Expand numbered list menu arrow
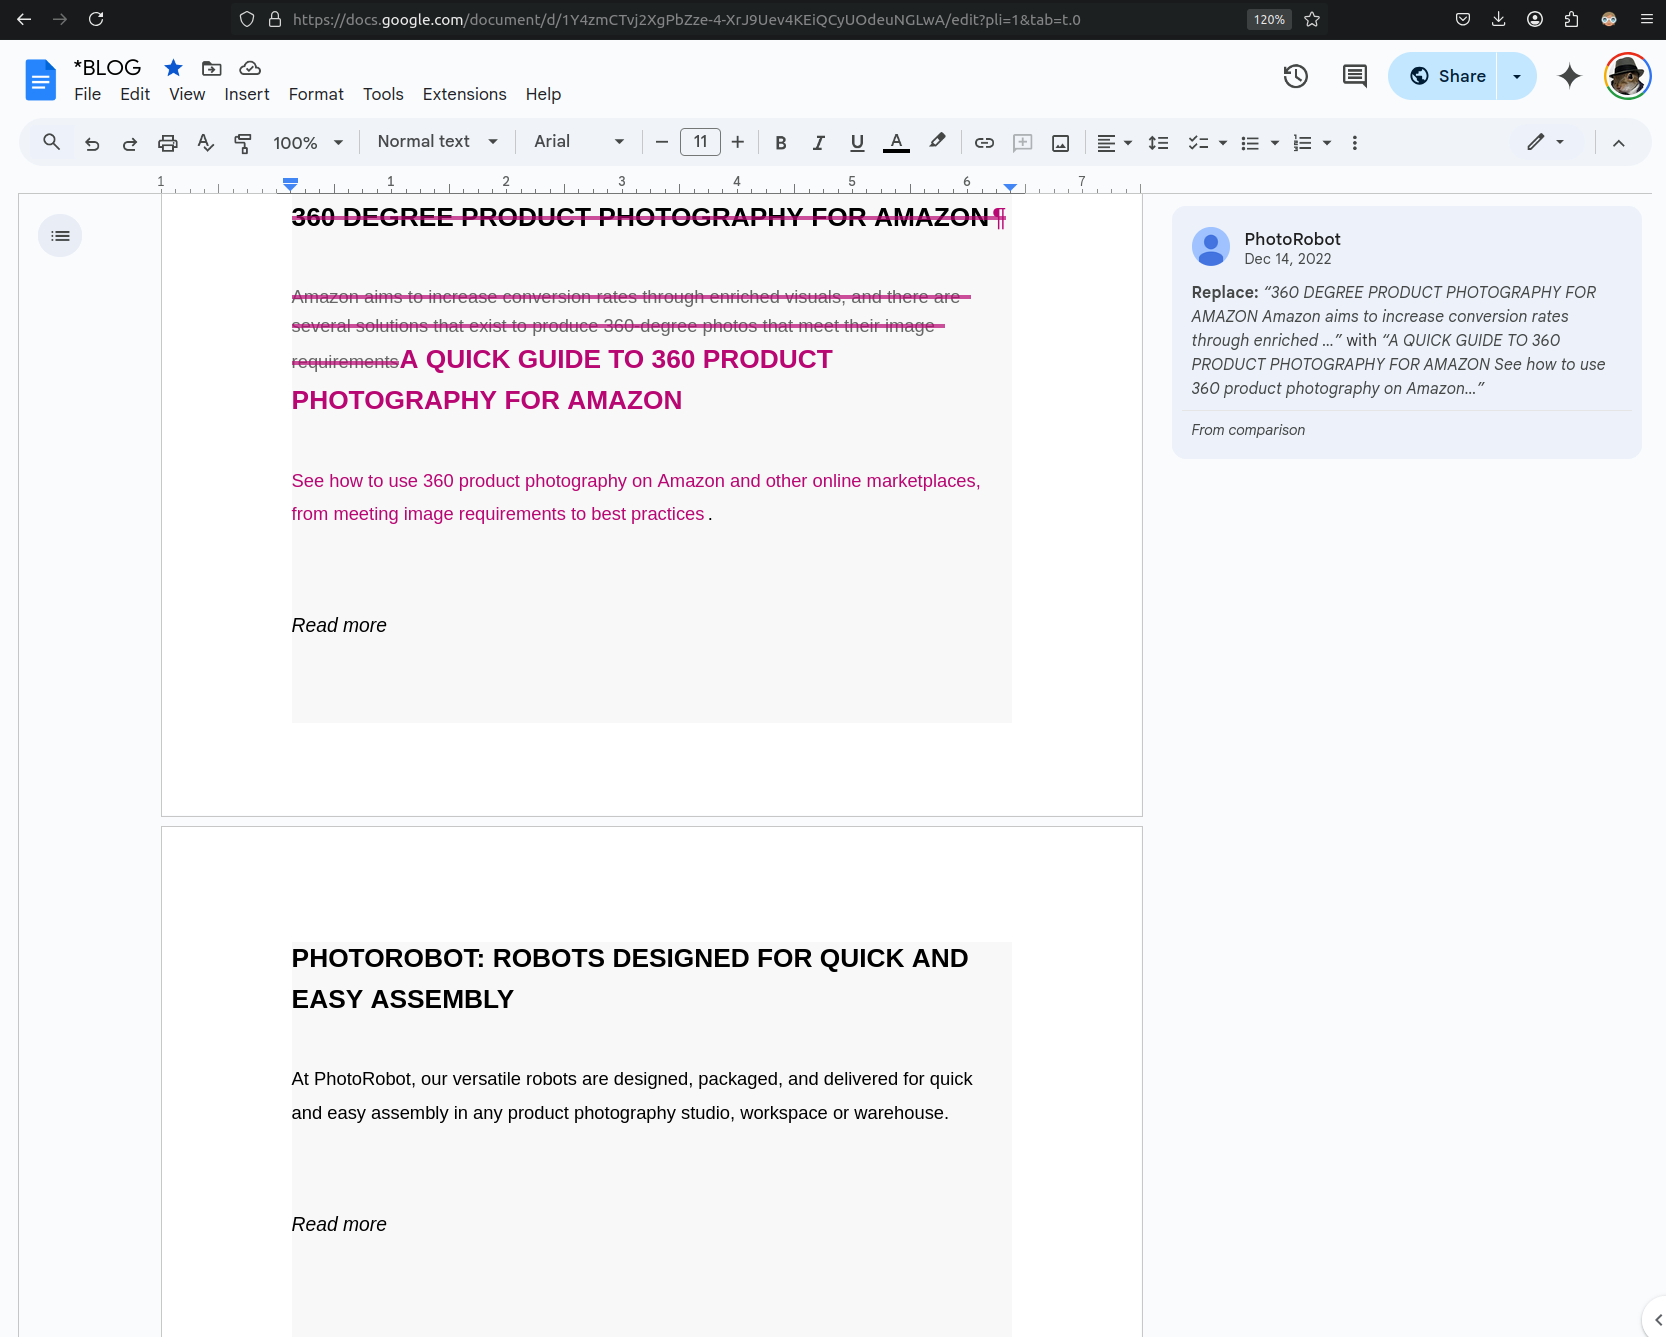Viewport: 1666px width, 1337px height. [1327, 143]
